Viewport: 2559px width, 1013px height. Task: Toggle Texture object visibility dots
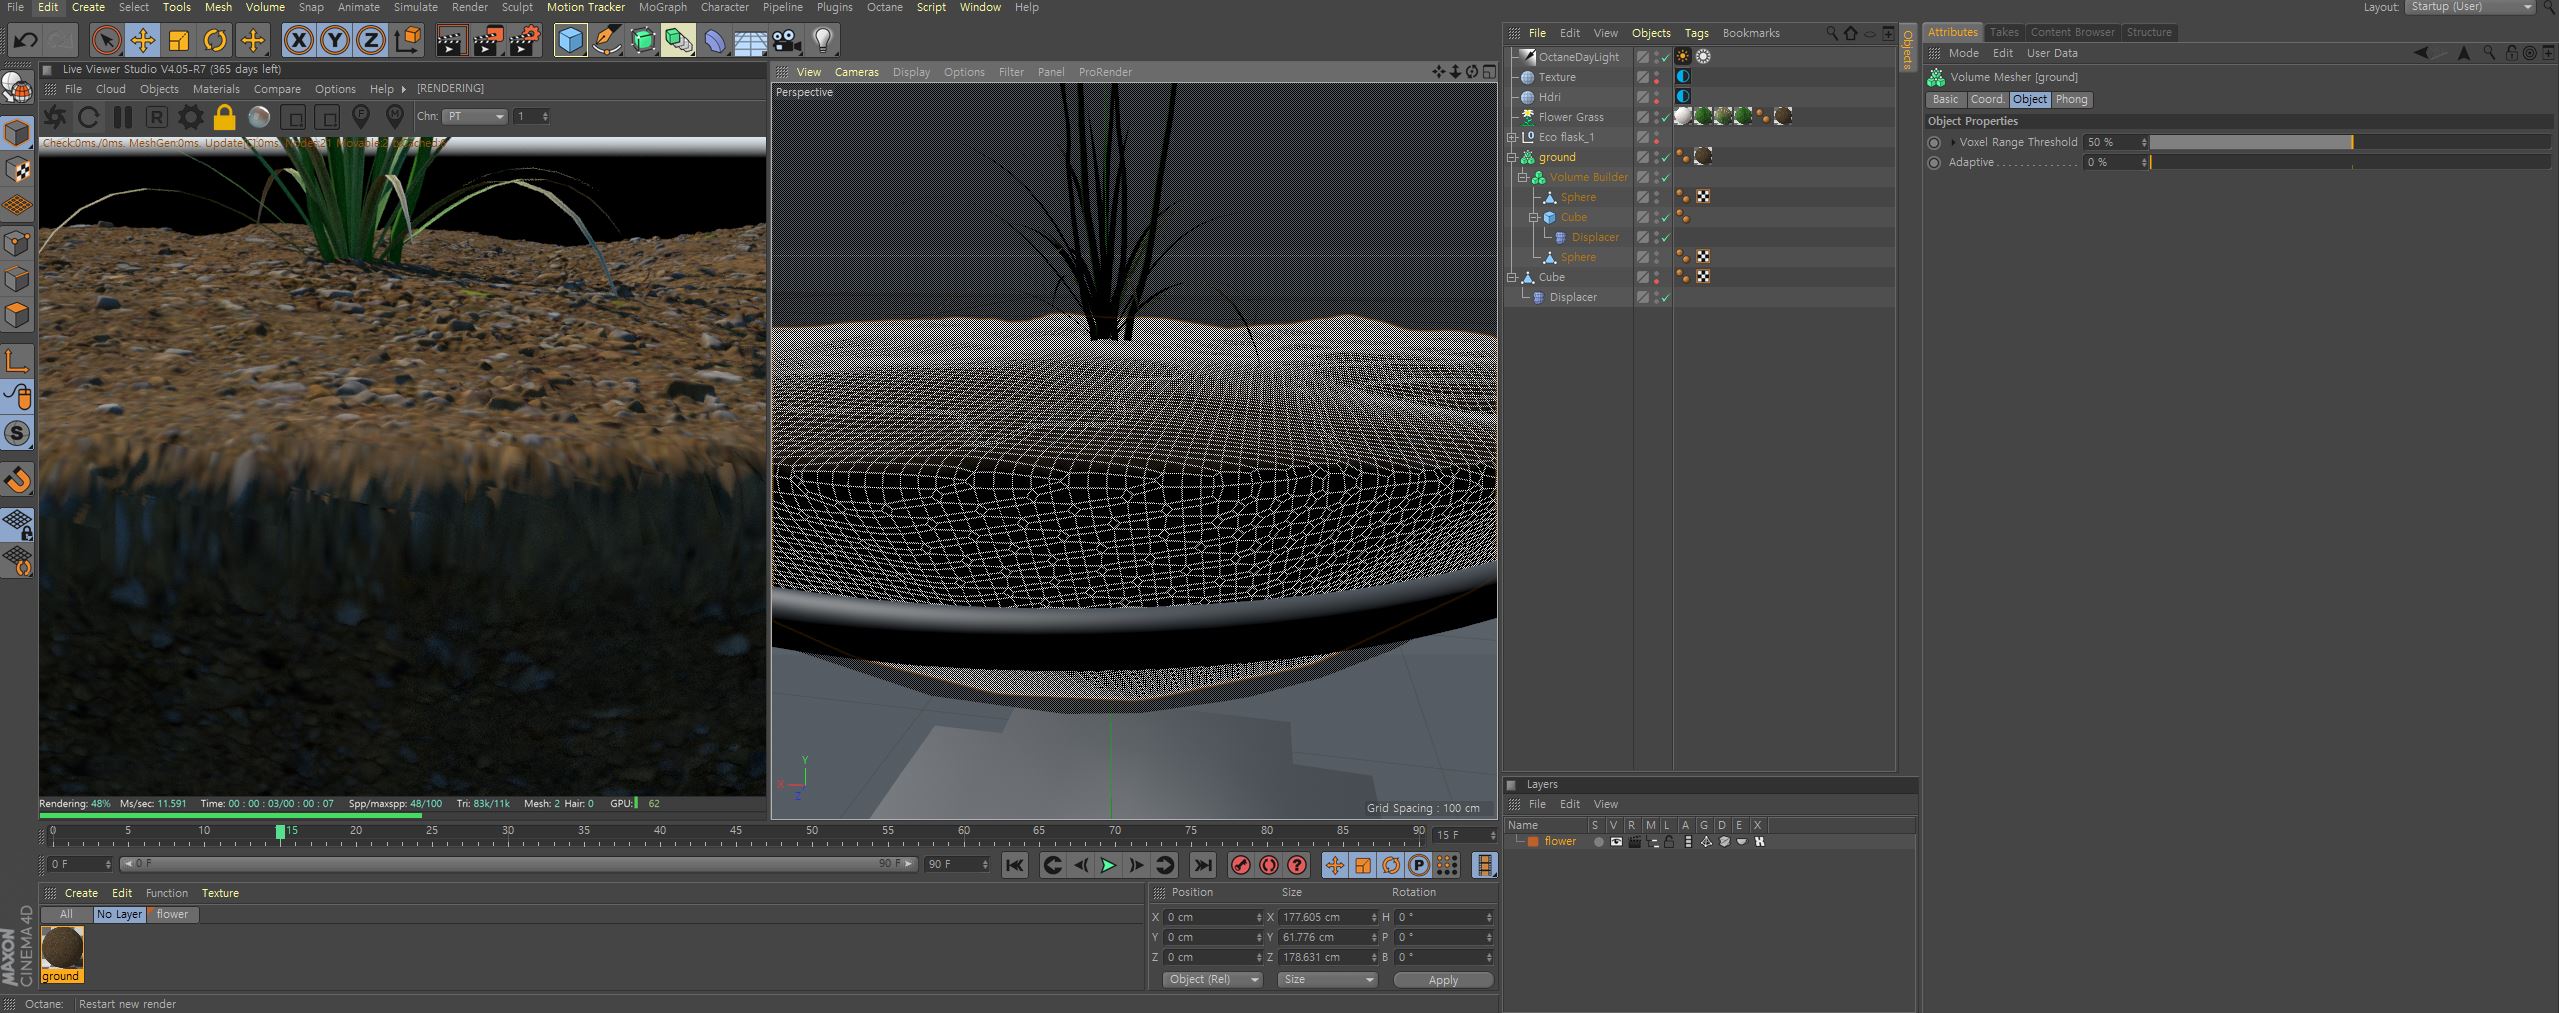click(1656, 77)
